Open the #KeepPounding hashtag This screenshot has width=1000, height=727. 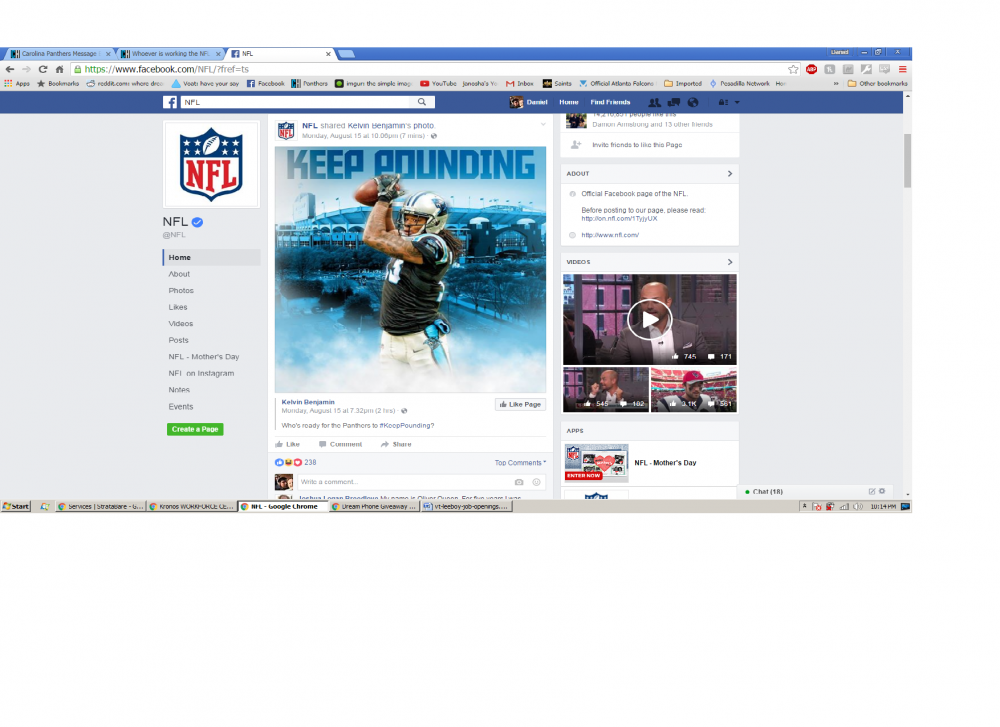tap(407, 425)
